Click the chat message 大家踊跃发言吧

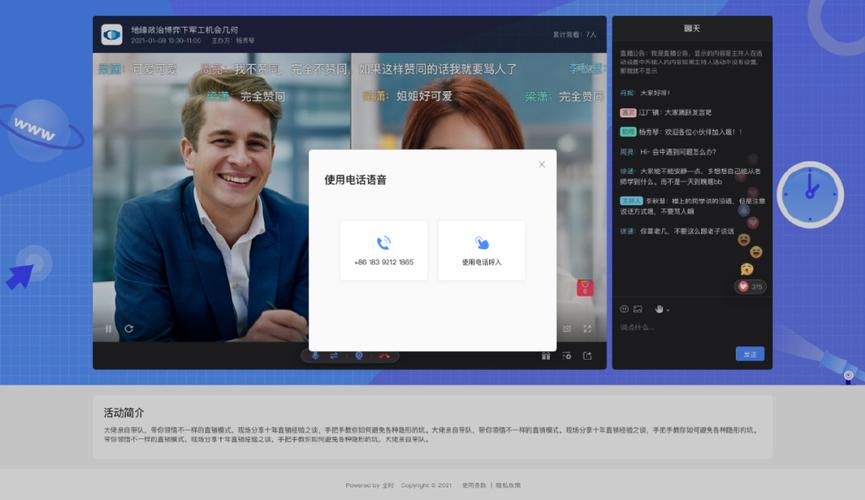click(x=666, y=113)
